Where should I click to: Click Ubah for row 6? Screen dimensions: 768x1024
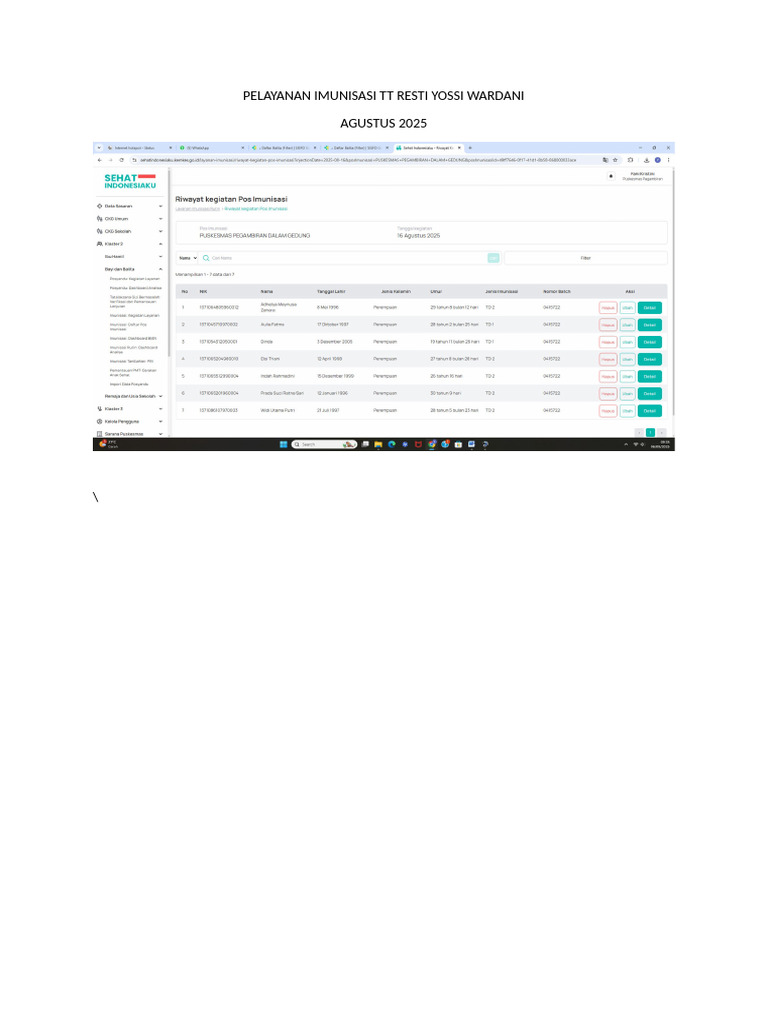click(627, 394)
